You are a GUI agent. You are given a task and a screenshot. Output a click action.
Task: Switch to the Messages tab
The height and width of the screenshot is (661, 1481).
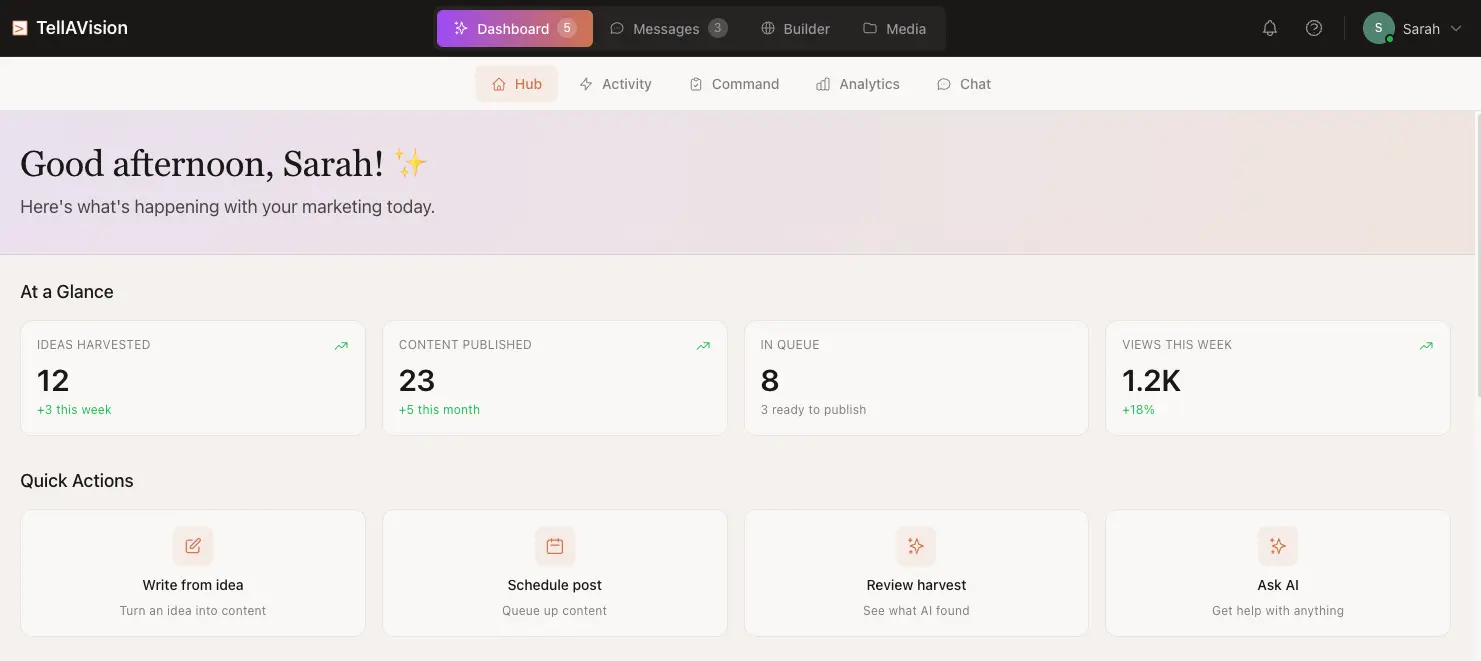click(668, 28)
